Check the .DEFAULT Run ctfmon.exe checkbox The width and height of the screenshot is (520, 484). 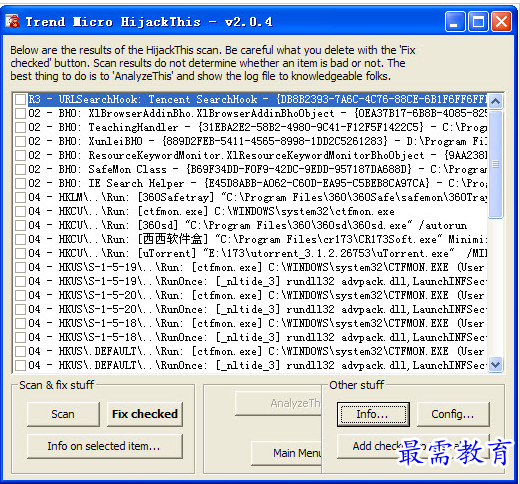coord(21,351)
